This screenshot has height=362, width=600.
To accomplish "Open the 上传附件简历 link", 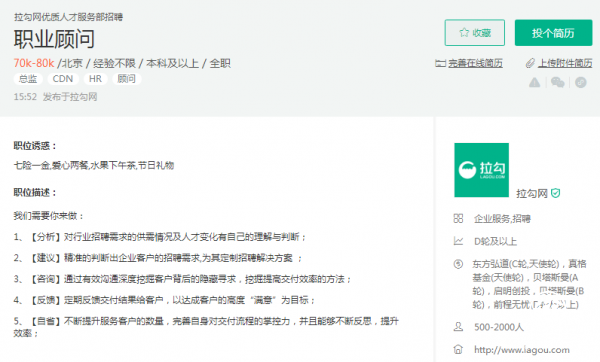I will click(565, 63).
